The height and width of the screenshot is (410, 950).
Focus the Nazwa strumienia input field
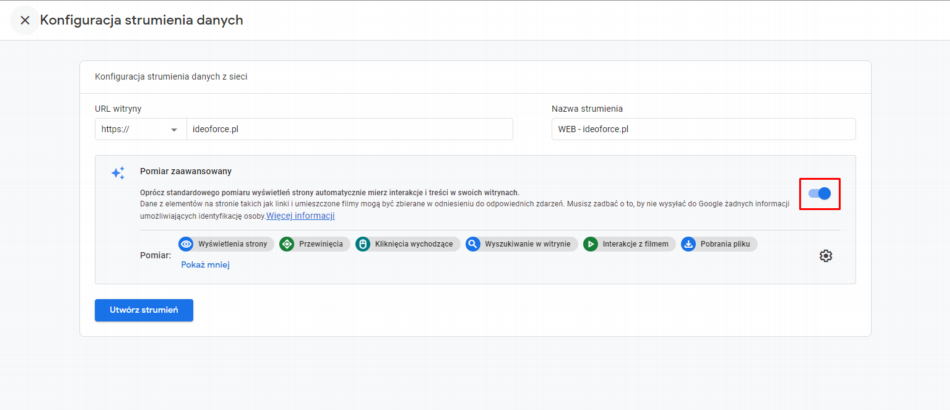tap(703, 129)
